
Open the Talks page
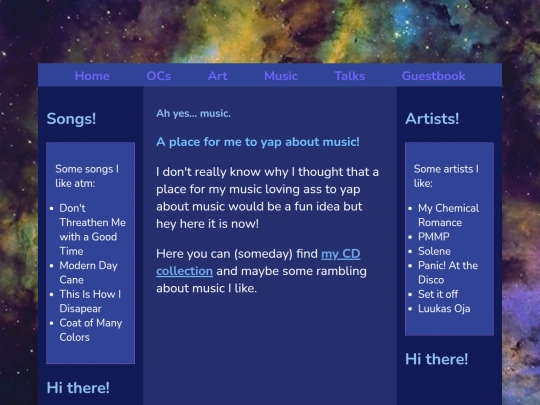350,76
